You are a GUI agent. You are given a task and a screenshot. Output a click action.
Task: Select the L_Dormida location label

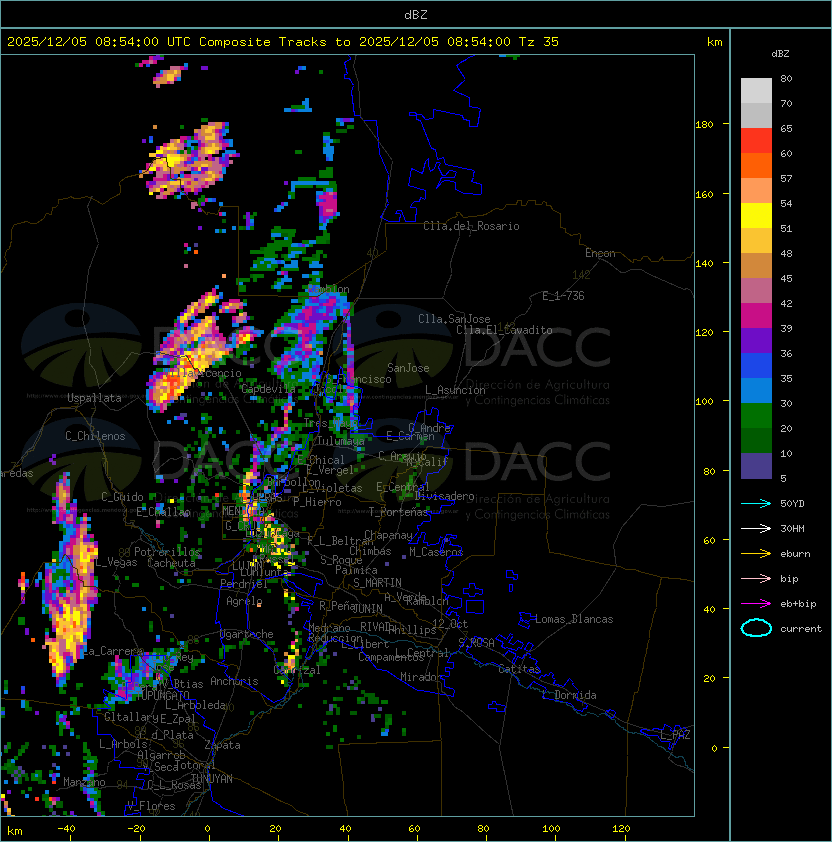[x=569, y=695]
